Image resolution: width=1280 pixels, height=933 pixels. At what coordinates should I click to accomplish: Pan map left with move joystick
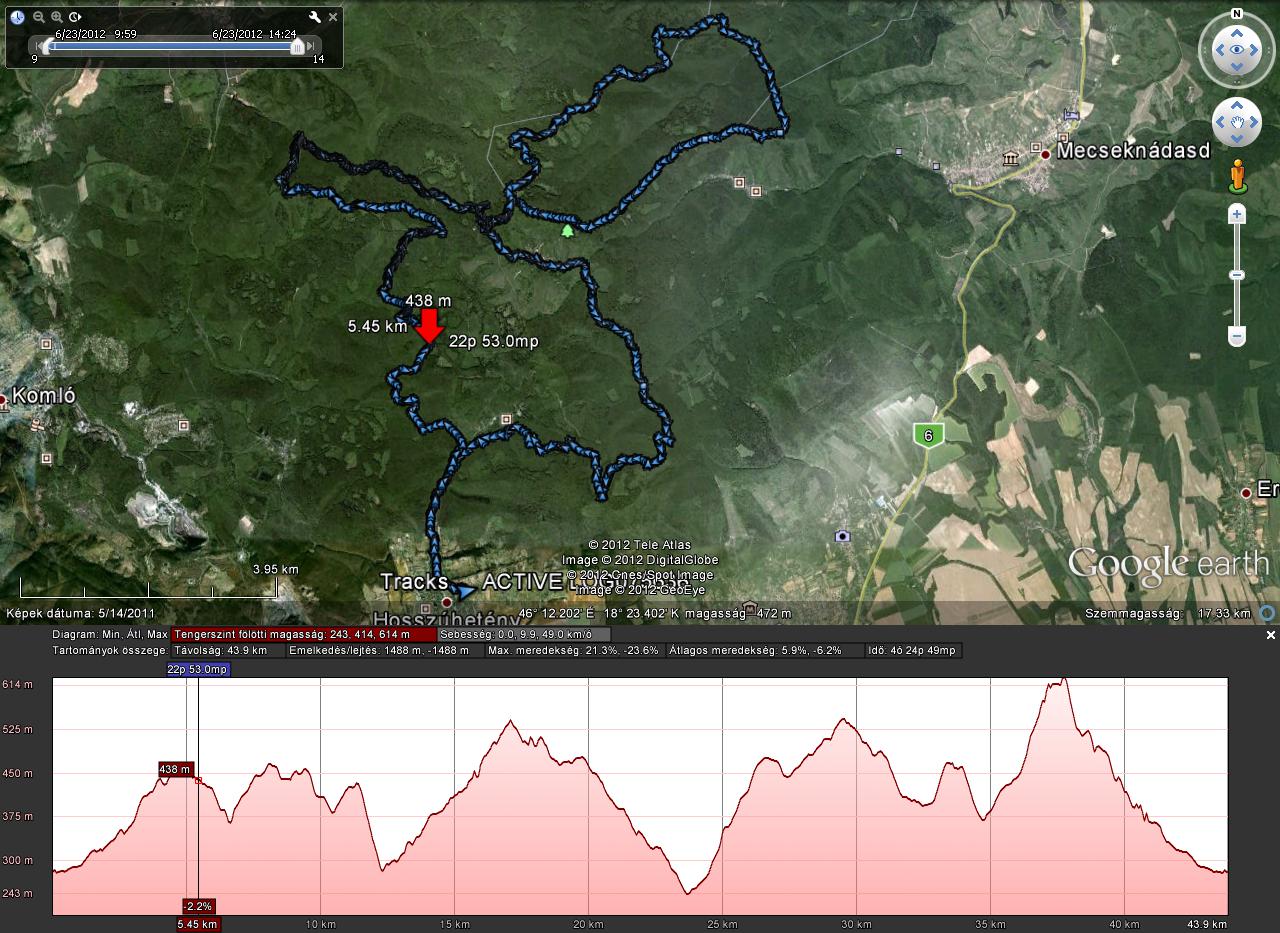[1219, 122]
